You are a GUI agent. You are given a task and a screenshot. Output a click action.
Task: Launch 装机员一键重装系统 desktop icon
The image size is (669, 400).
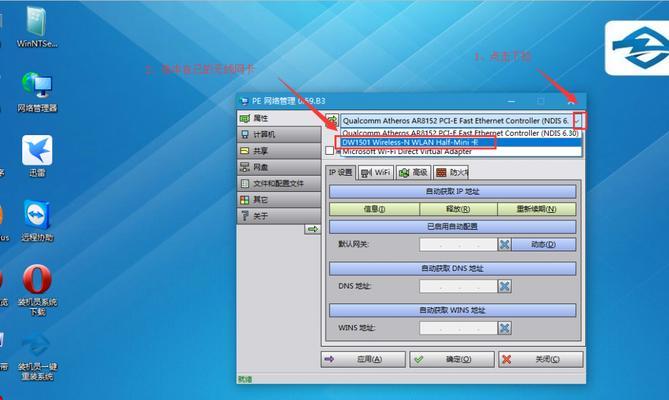37,357
